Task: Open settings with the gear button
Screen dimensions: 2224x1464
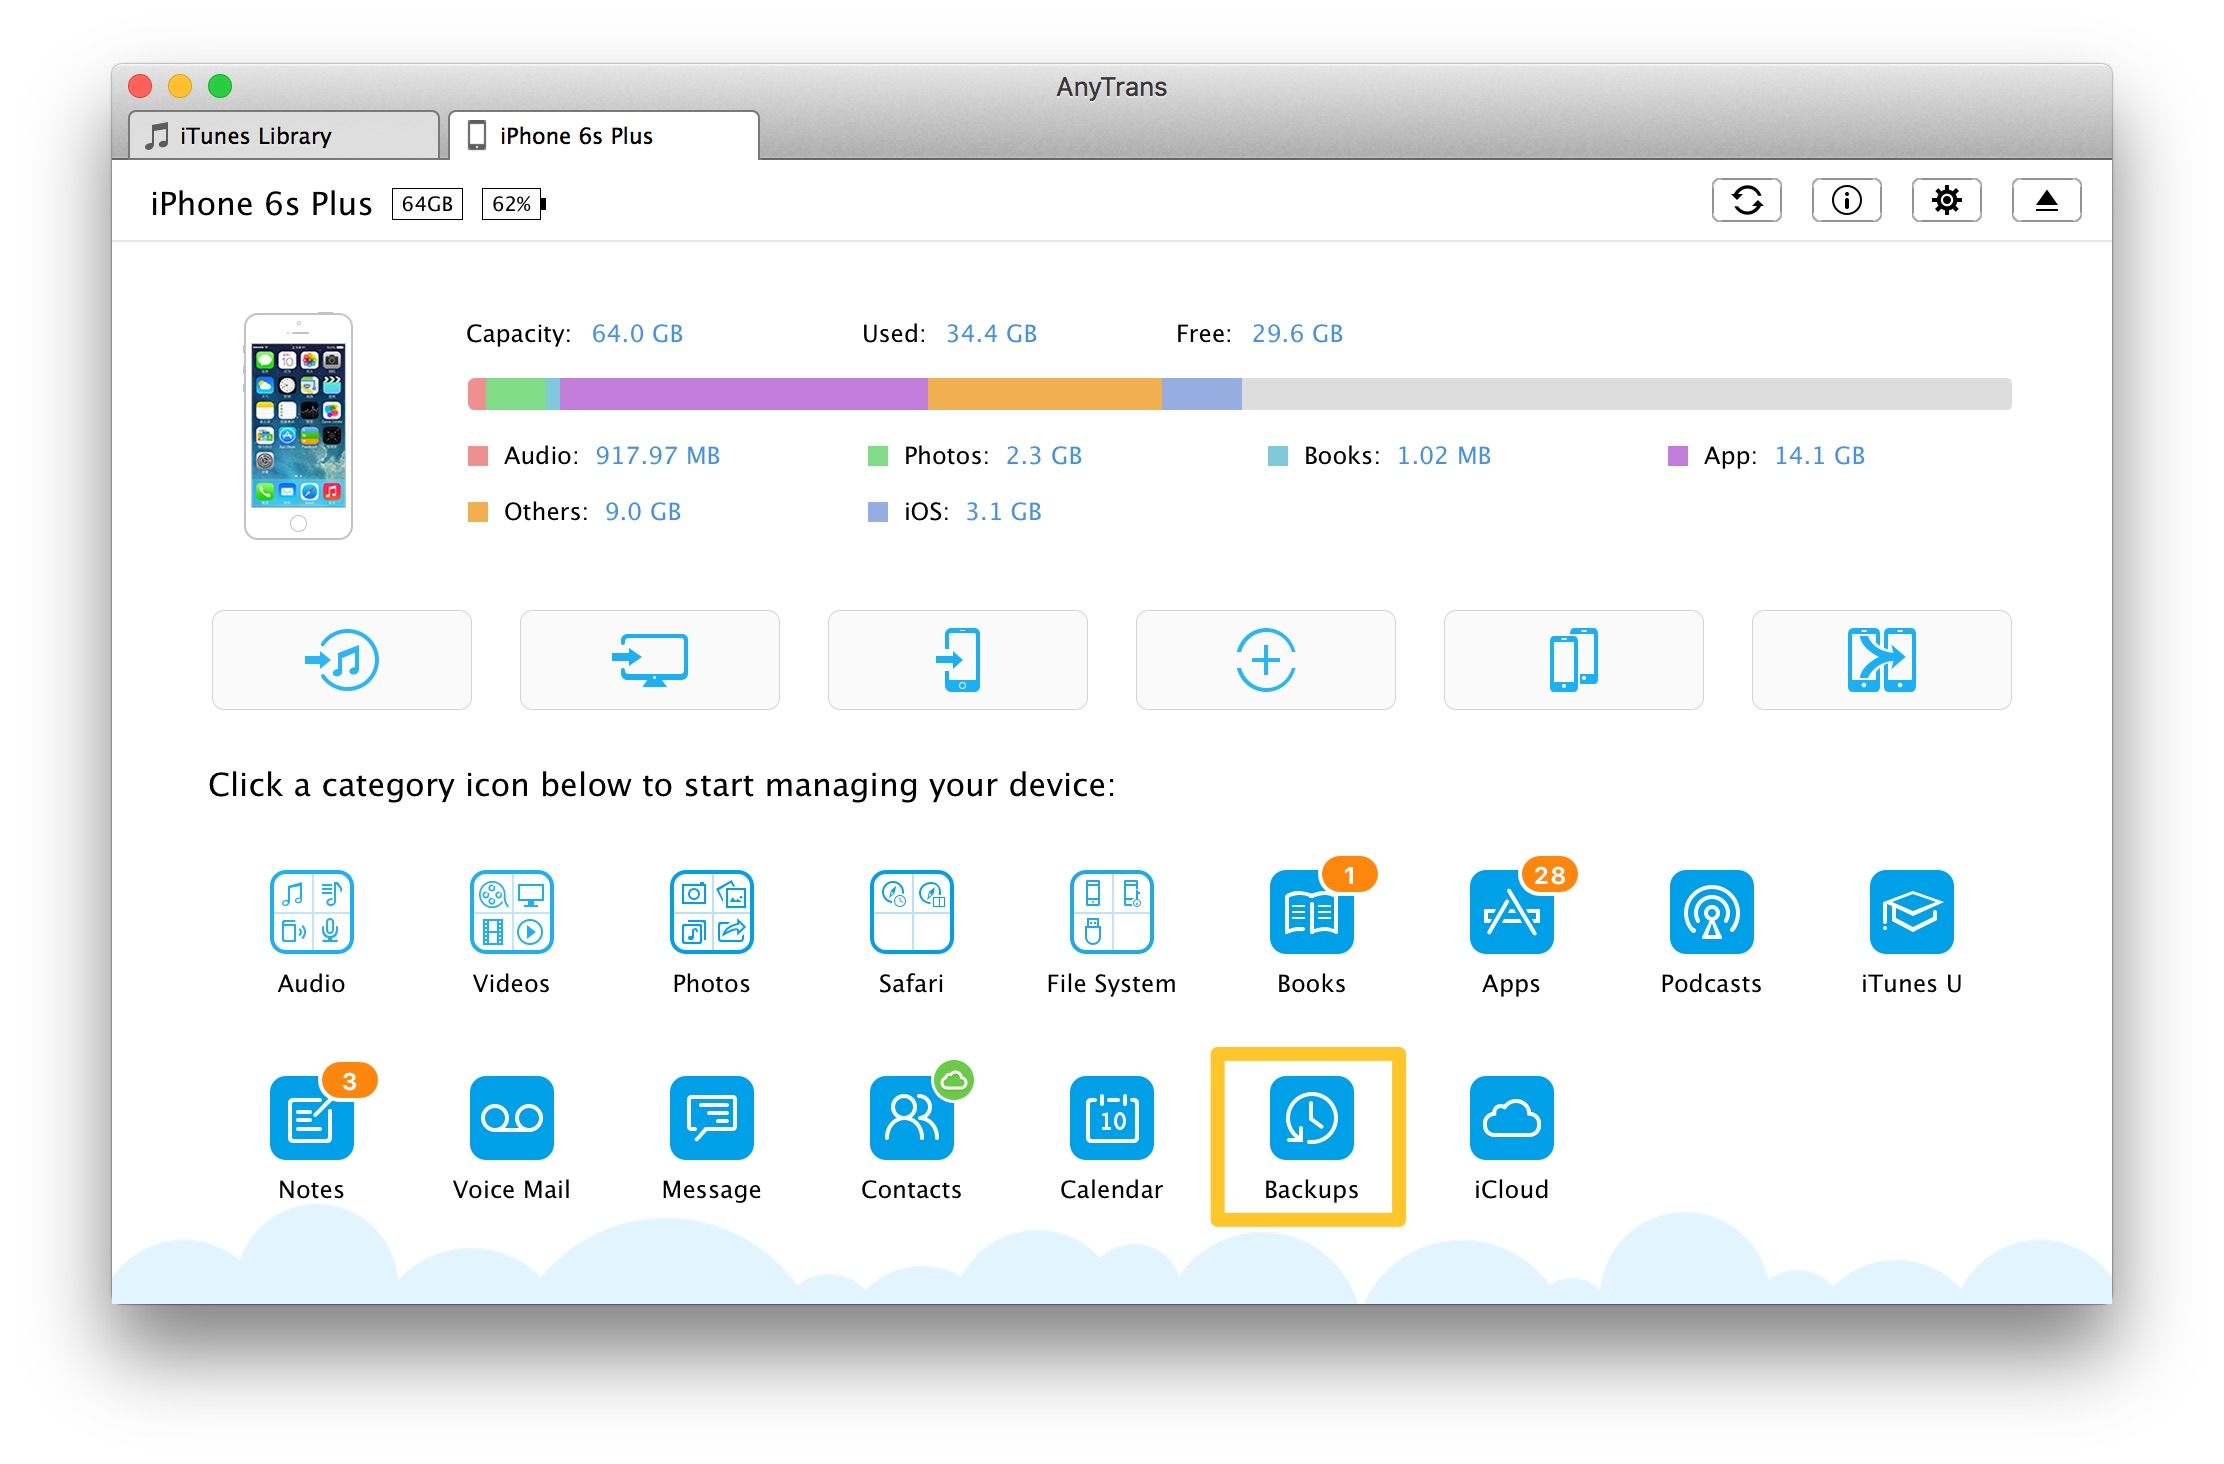Action: tap(1946, 201)
